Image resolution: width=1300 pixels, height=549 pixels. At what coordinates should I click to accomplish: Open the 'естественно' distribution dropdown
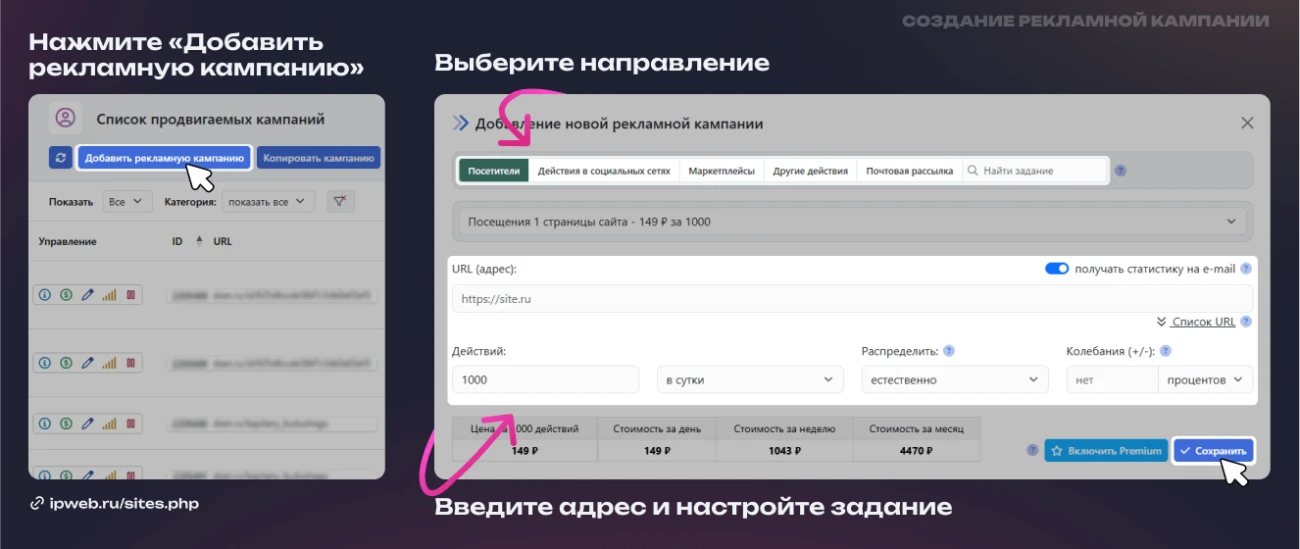[954, 380]
